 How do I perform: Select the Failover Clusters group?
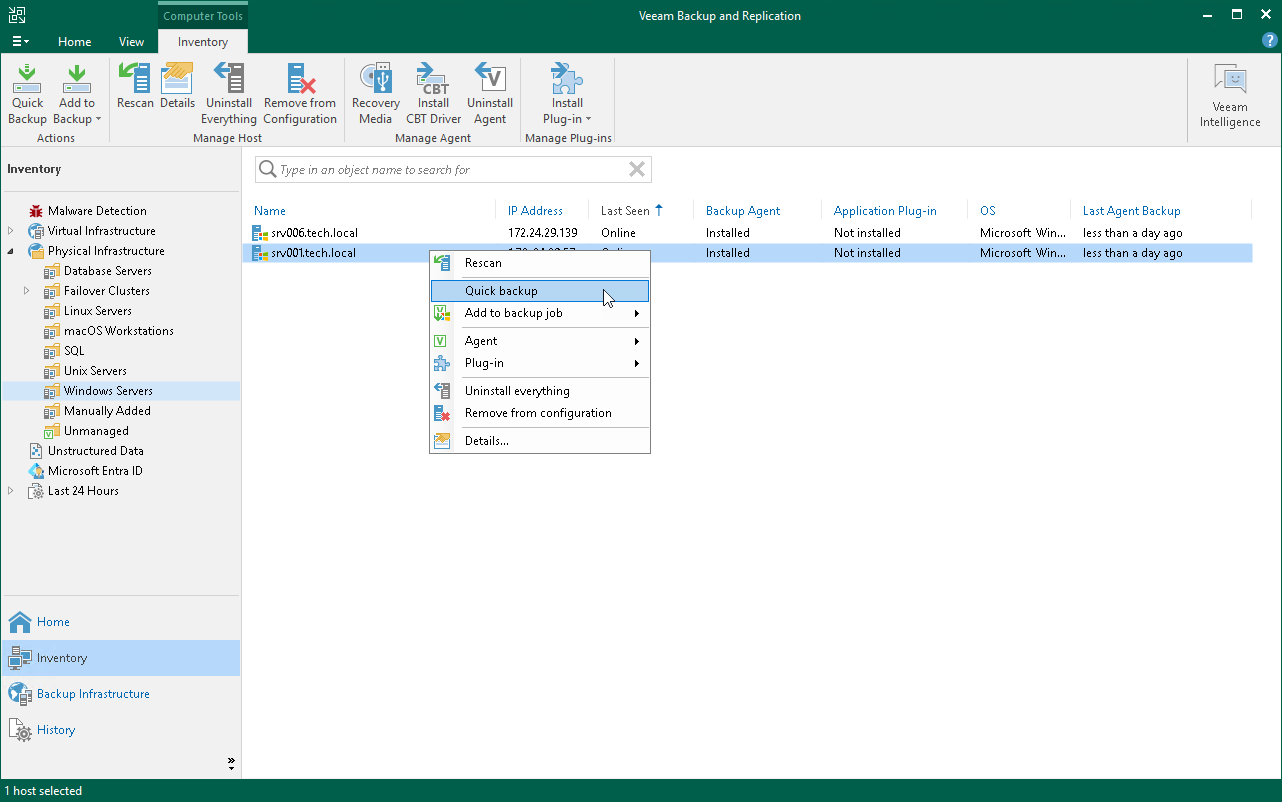106,291
